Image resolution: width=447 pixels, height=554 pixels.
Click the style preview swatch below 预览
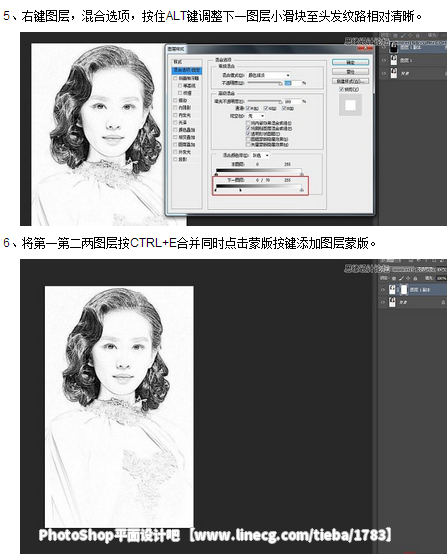tap(351, 105)
